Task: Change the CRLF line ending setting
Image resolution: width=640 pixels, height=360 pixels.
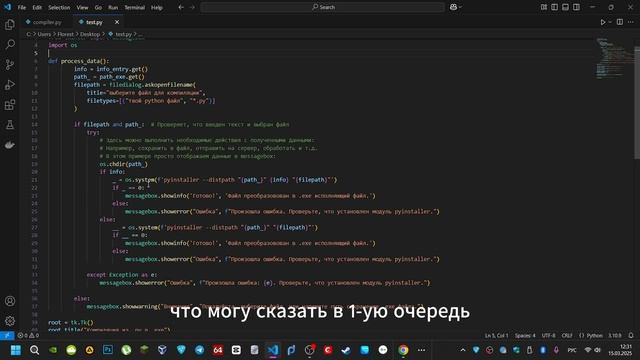Action: [567, 336]
